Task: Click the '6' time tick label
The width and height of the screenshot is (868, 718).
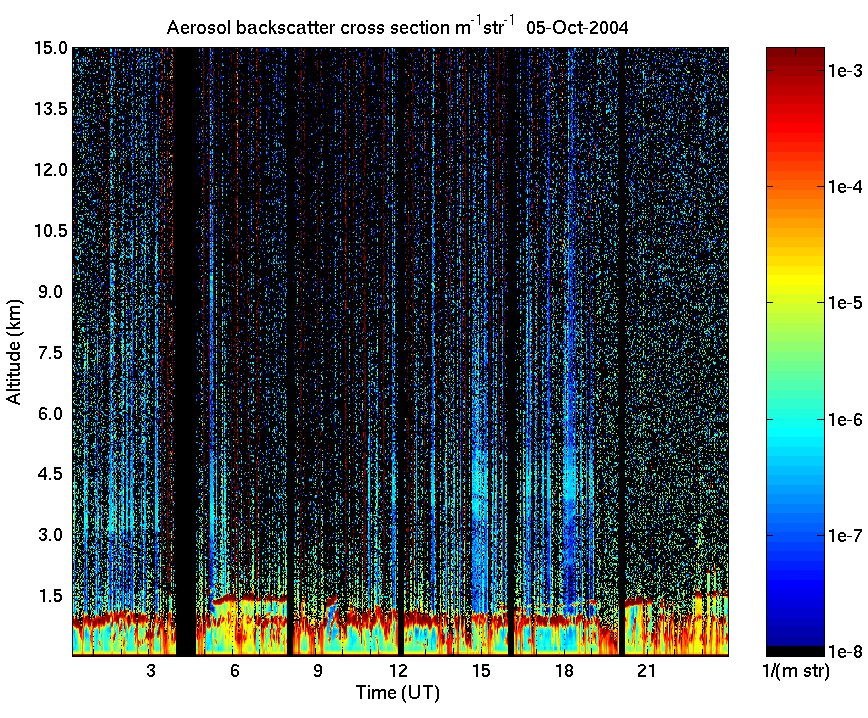Action: coord(234,671)
